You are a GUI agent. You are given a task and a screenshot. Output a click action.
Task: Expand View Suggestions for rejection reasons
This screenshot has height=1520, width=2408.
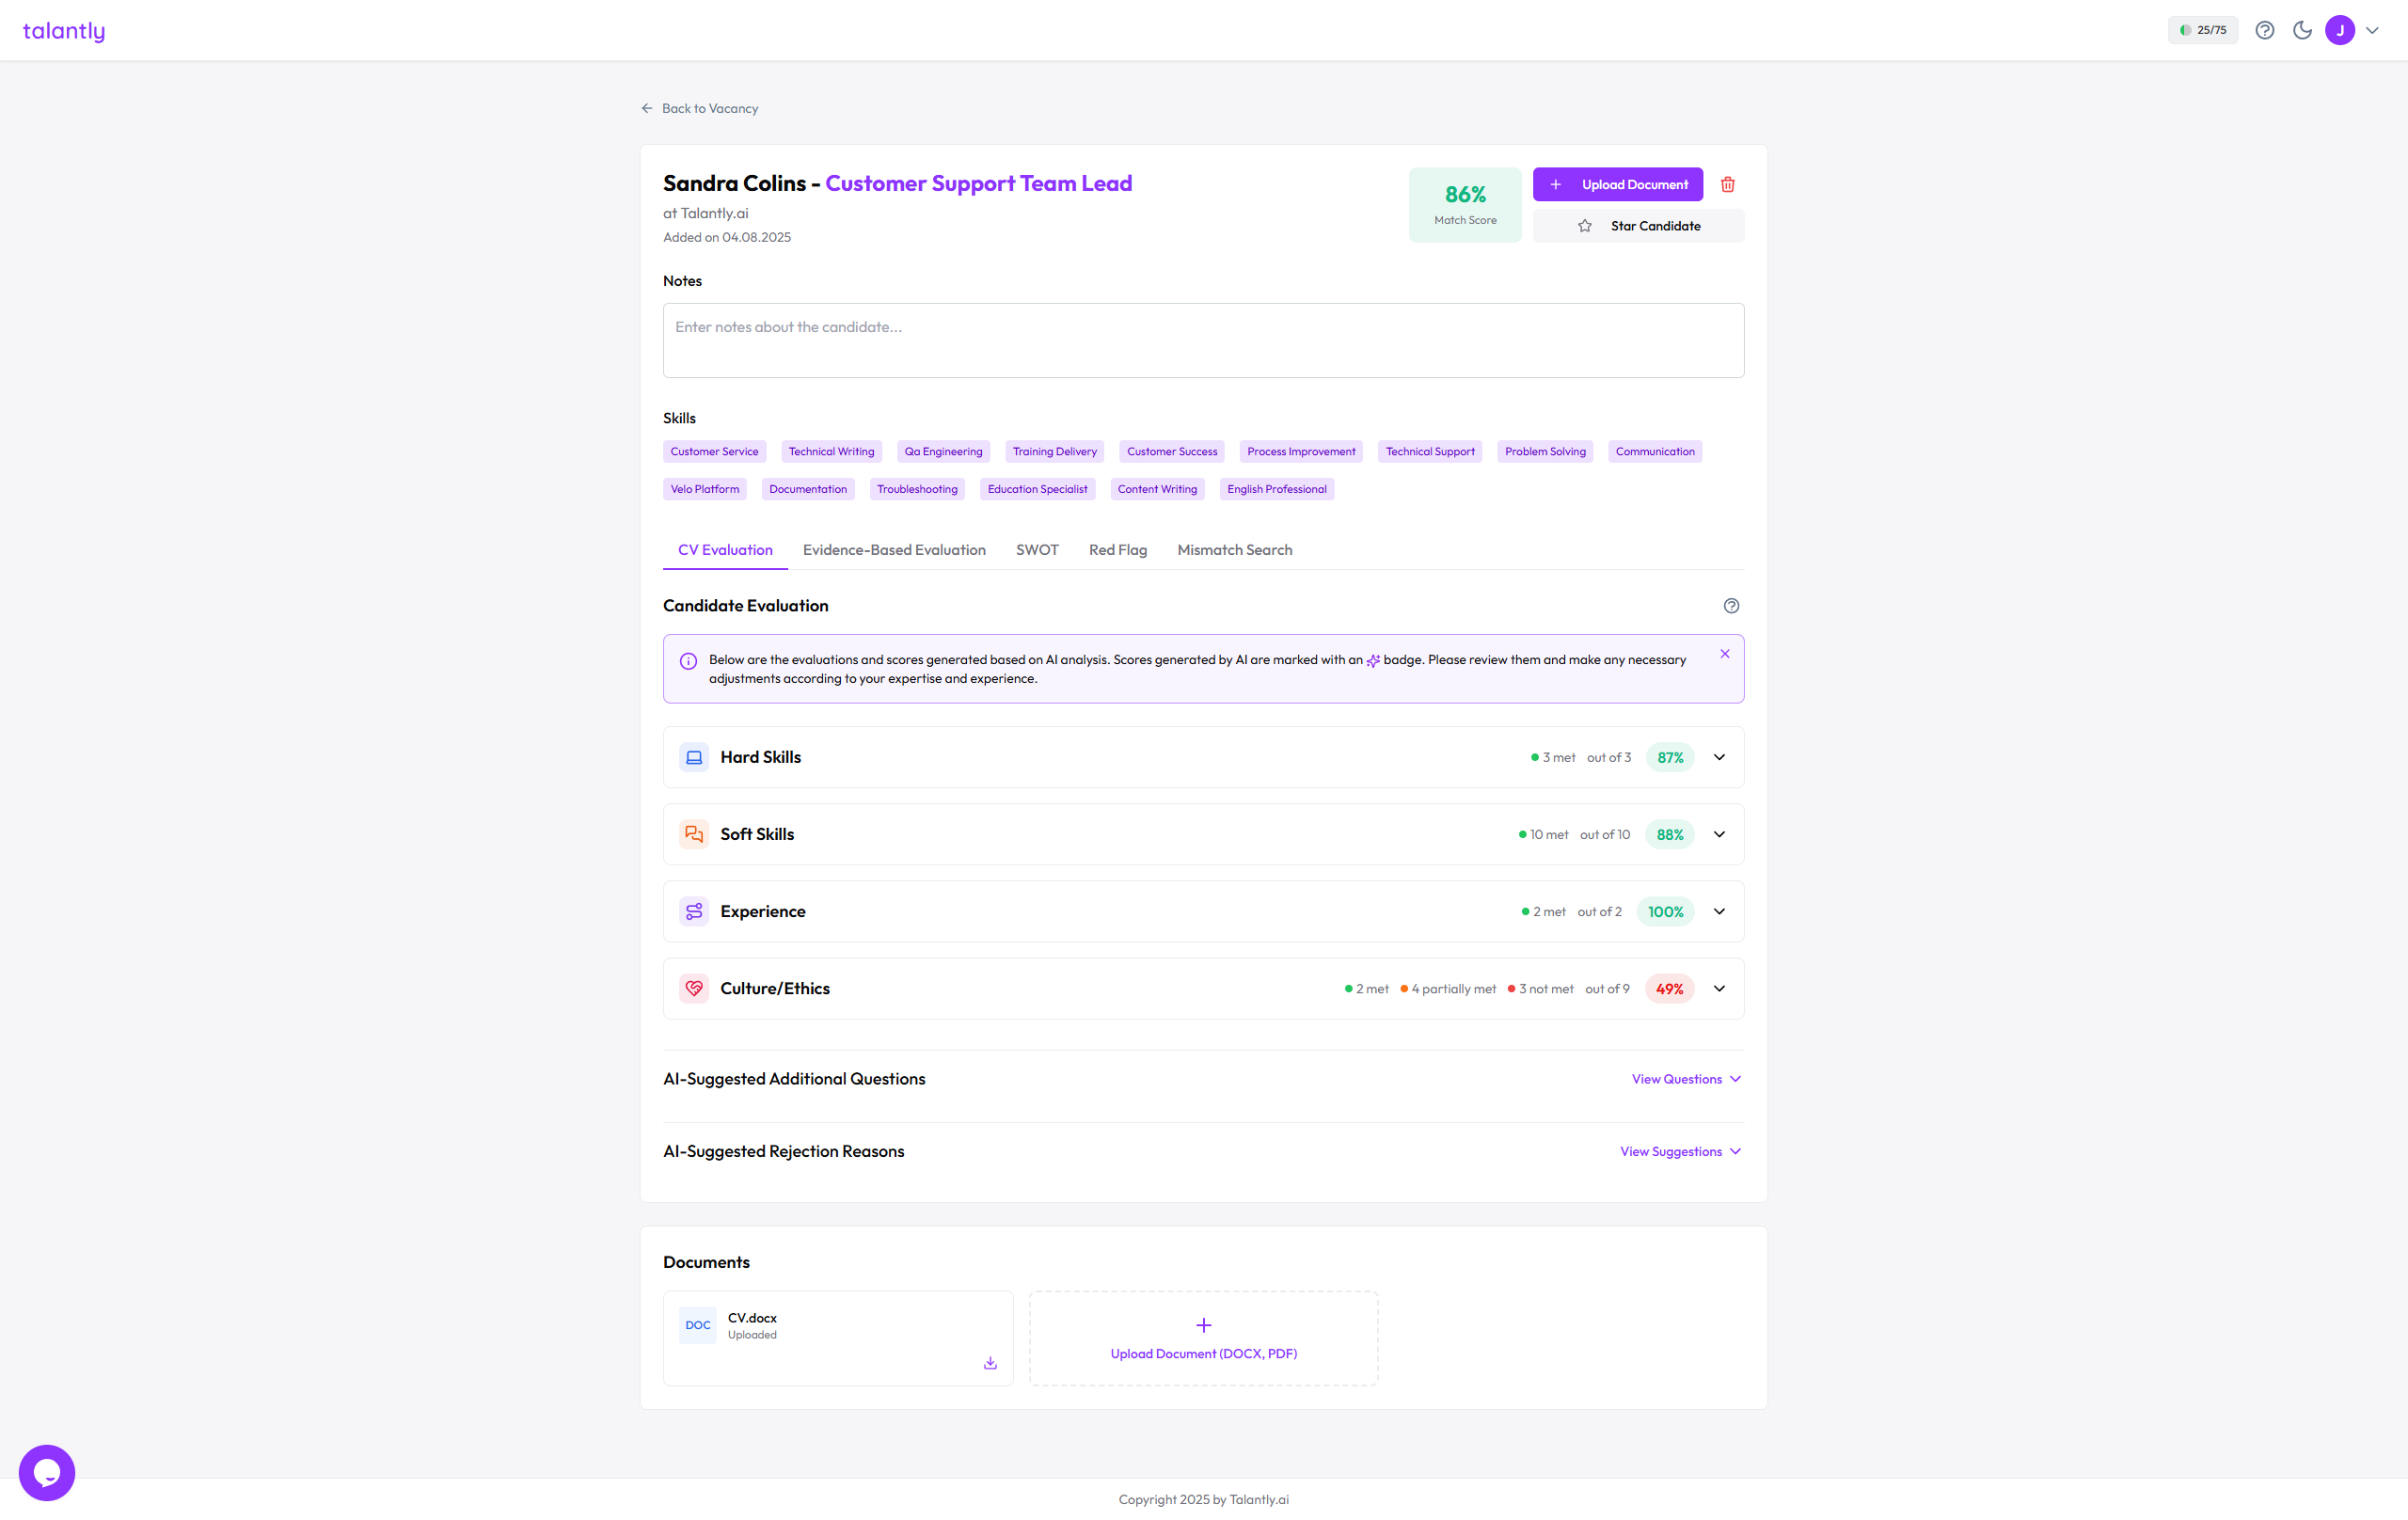1680,1151
